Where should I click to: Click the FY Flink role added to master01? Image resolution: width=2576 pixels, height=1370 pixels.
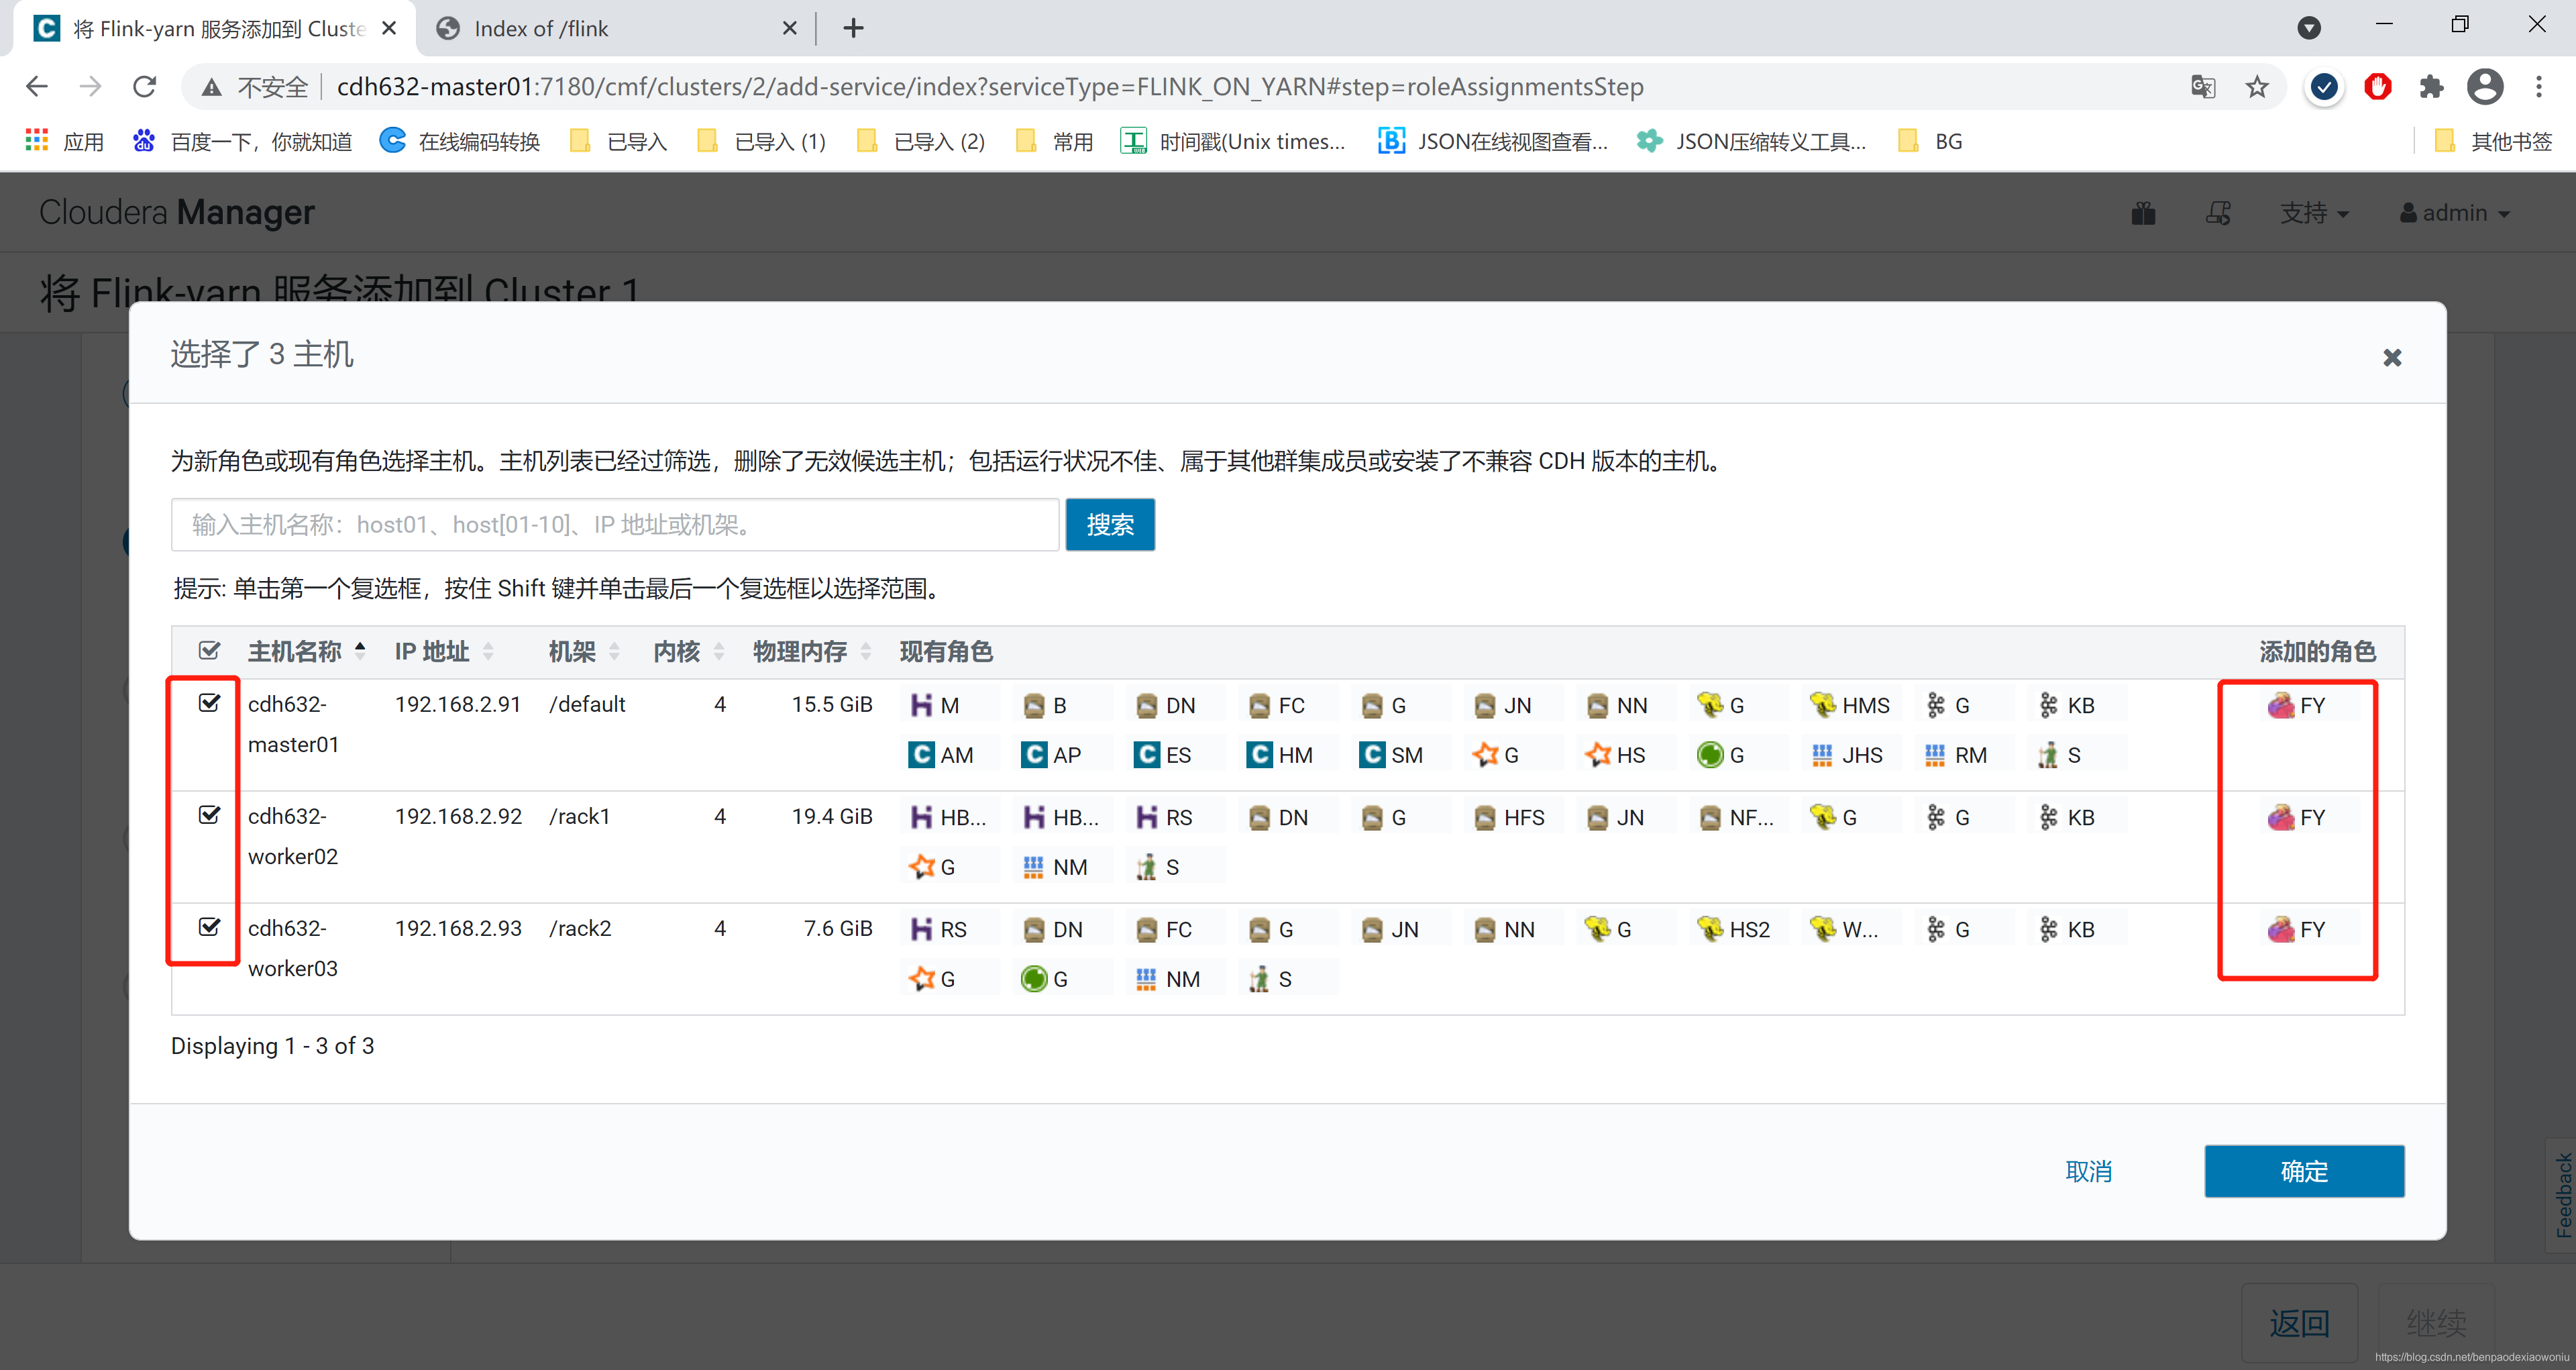pos(2297,705)
